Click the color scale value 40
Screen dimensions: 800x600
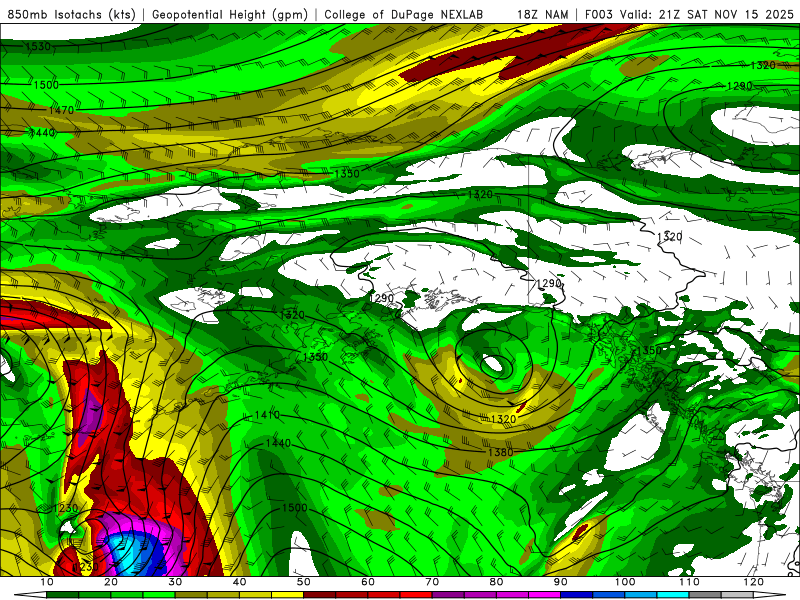click(239, 582)
